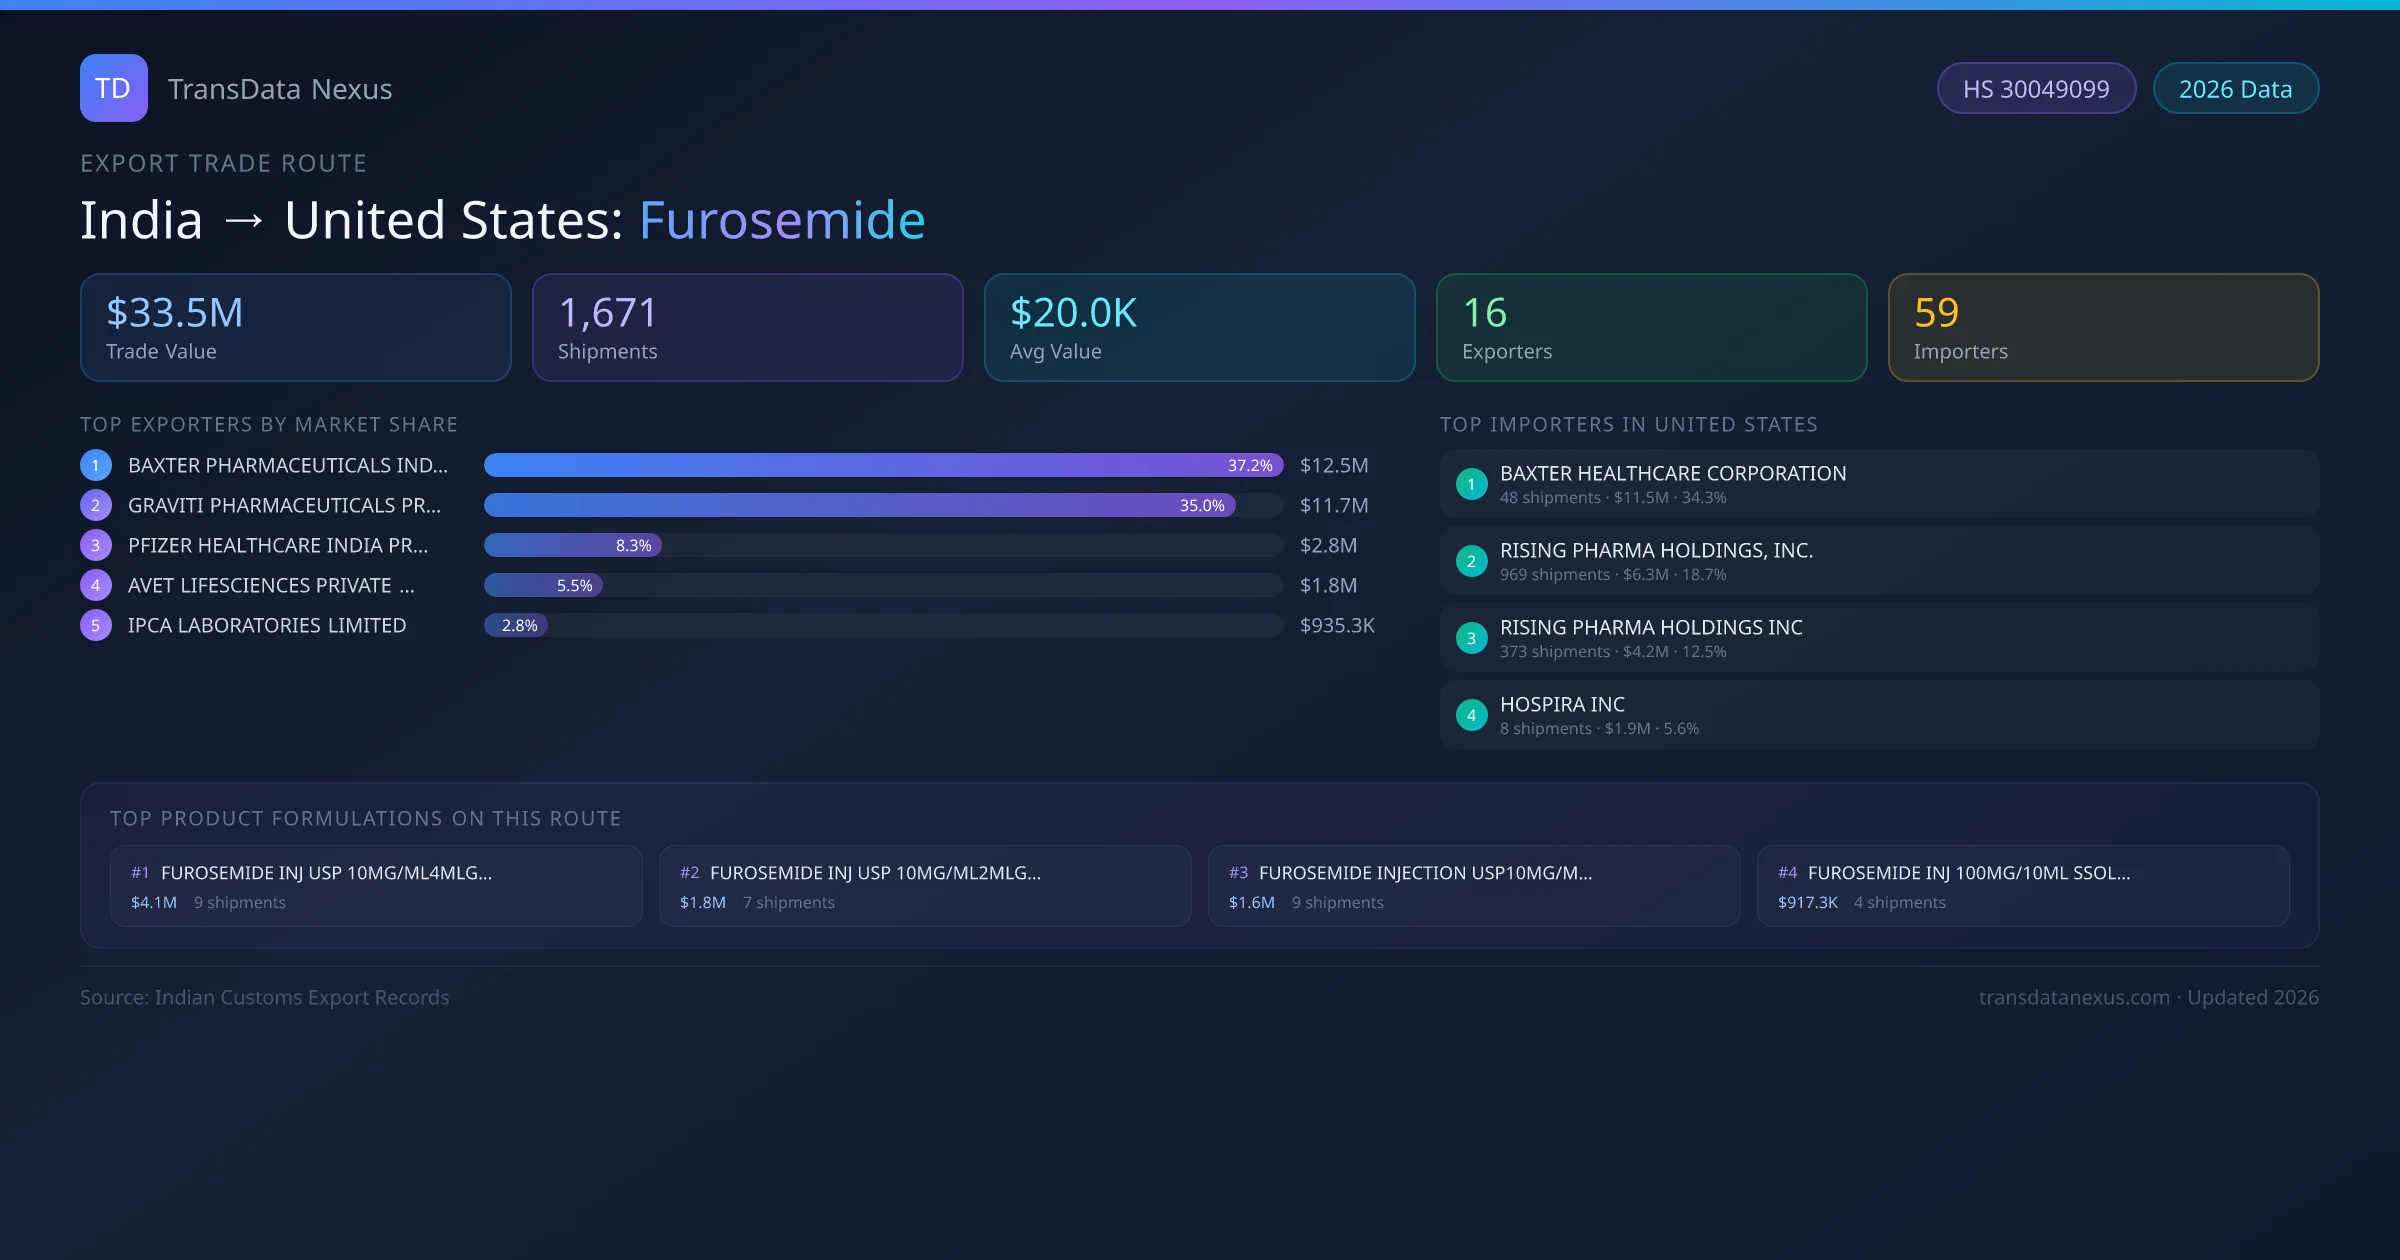
Task: Open the $33.5M Trade Value card
Action: [295, 328]
